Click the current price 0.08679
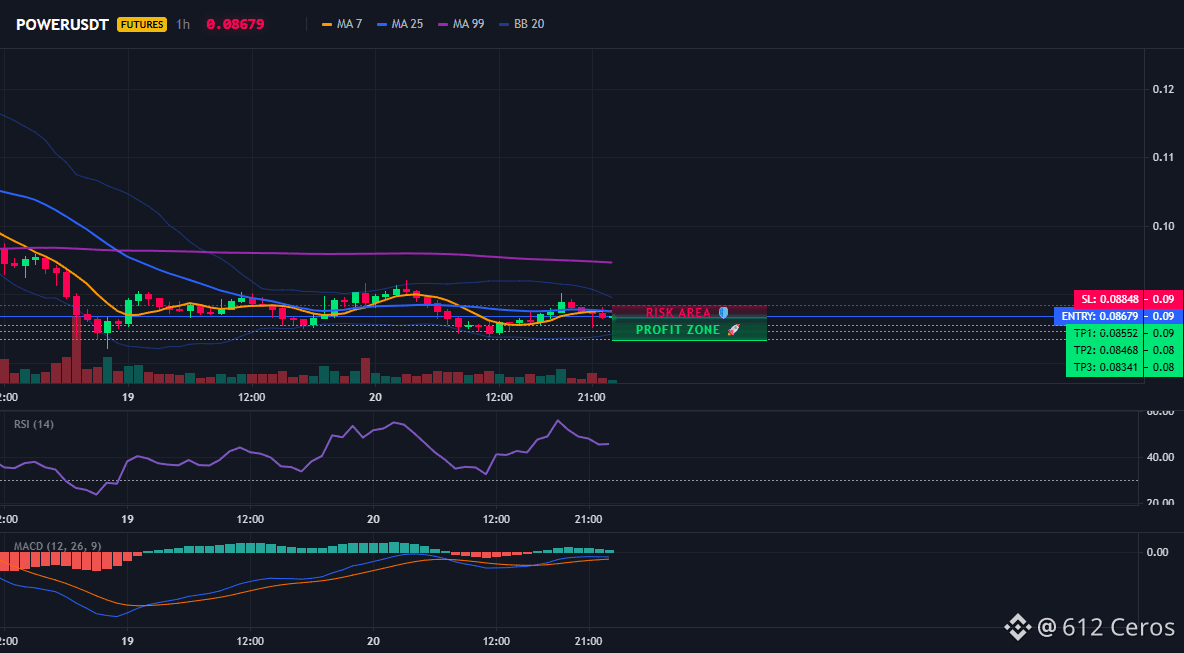 point(235,24)
